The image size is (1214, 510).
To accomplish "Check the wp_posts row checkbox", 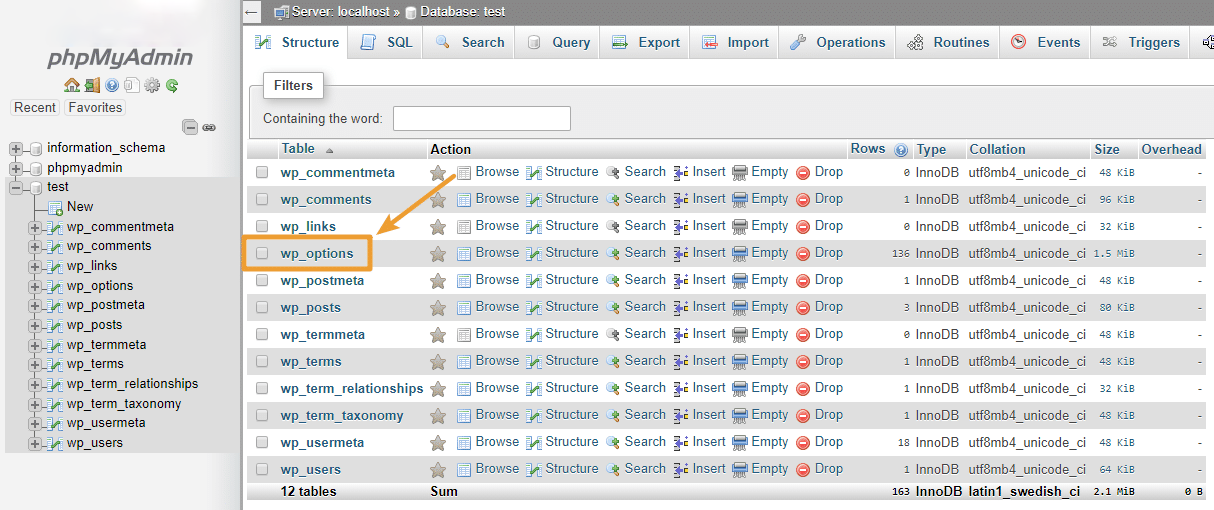I will pos(262,307).
